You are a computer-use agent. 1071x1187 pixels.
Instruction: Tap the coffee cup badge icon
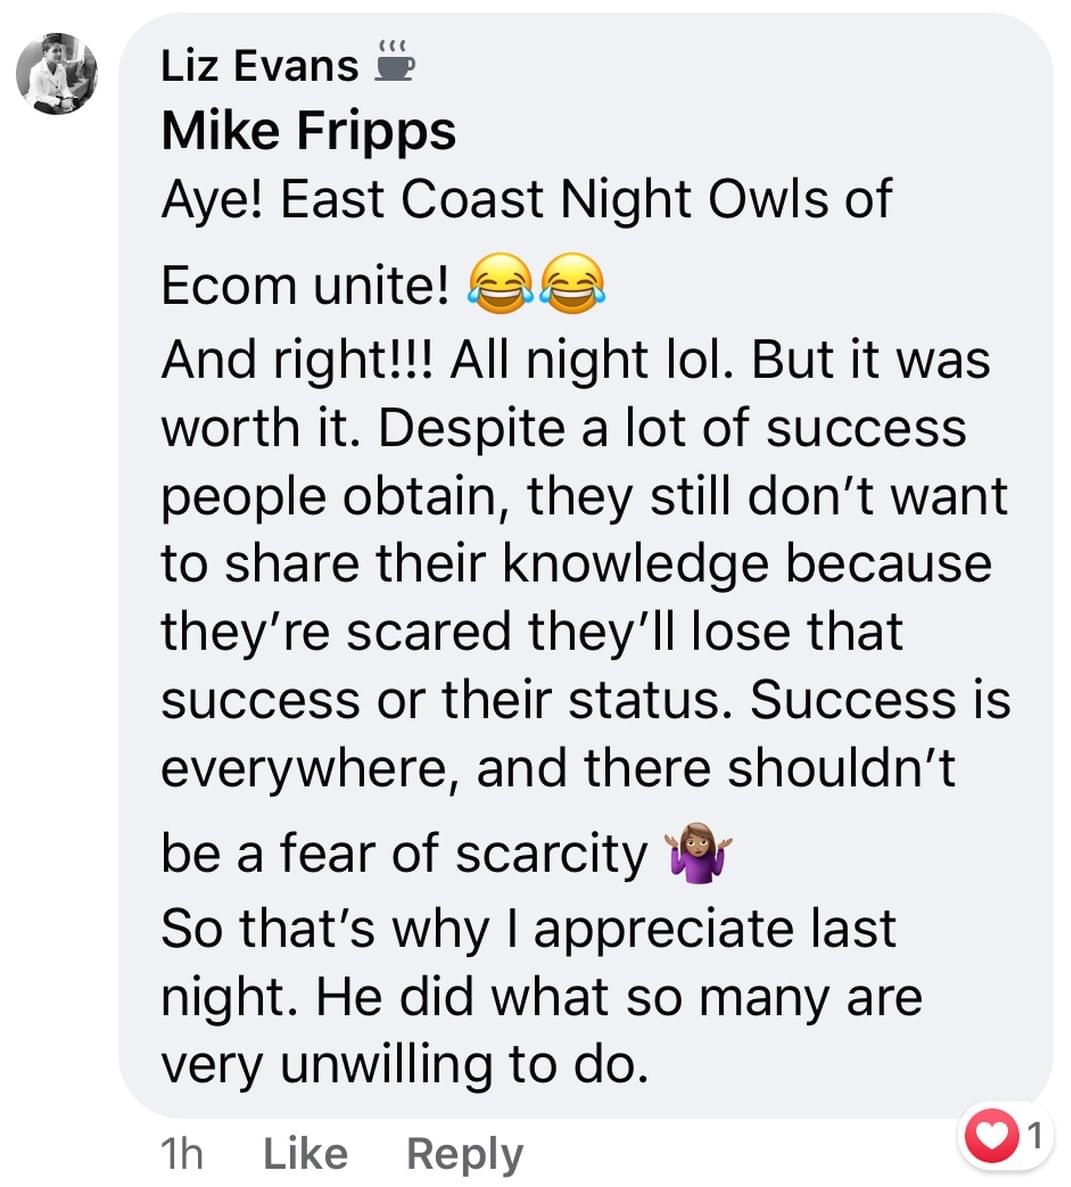[x=396, y=60]
